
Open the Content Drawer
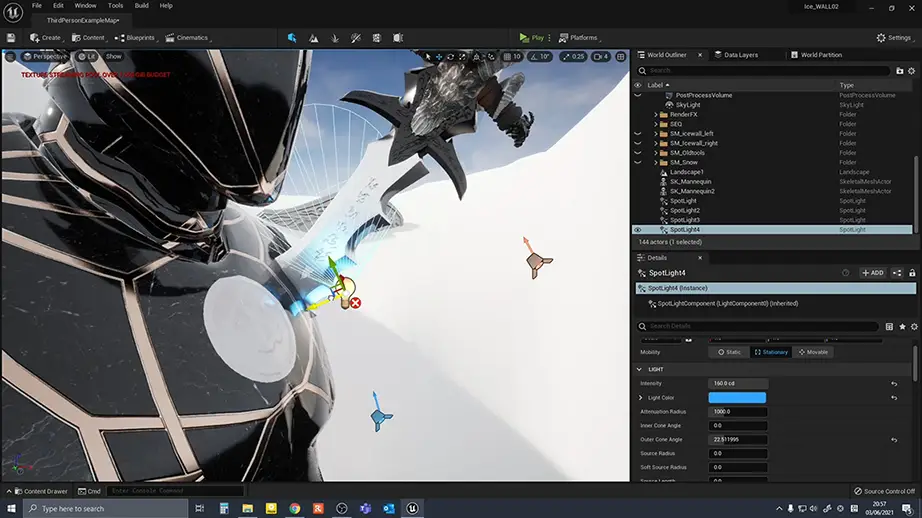tap(40, 491)
